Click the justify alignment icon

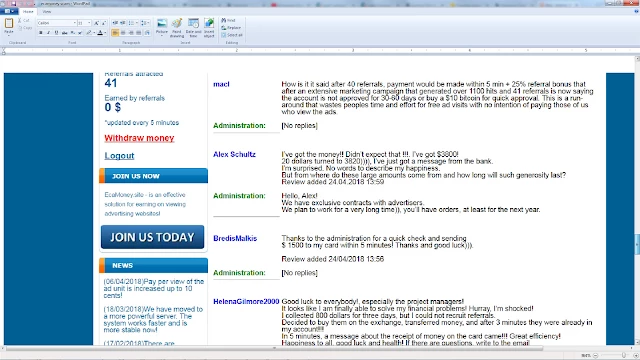point(138,33)
